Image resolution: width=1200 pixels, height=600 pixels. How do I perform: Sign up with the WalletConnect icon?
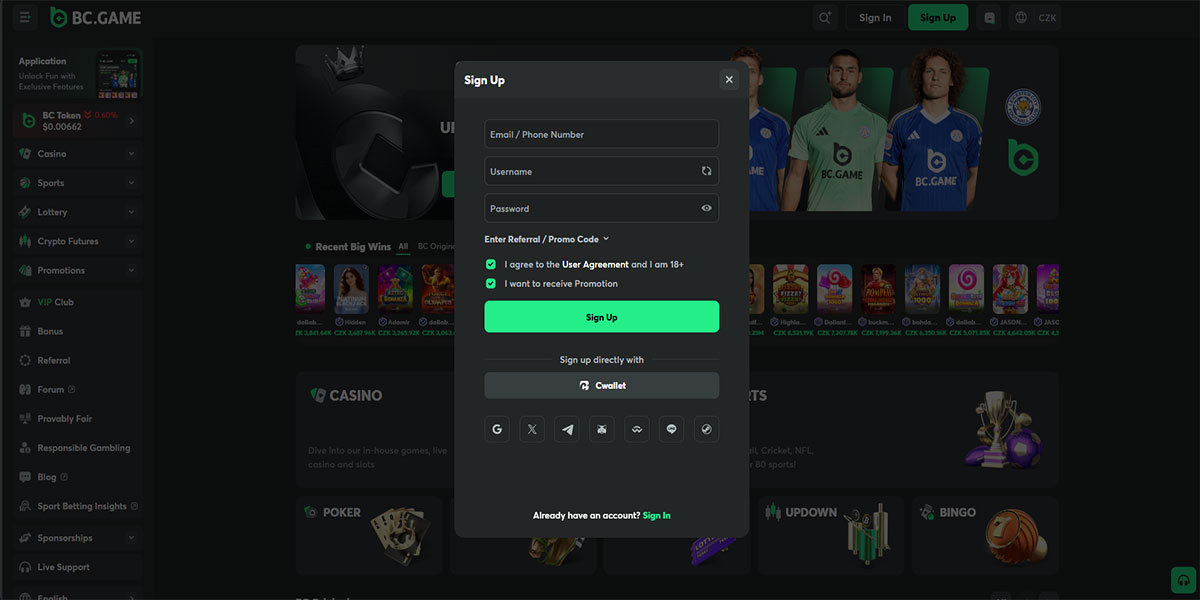click(x=637, y=429)
